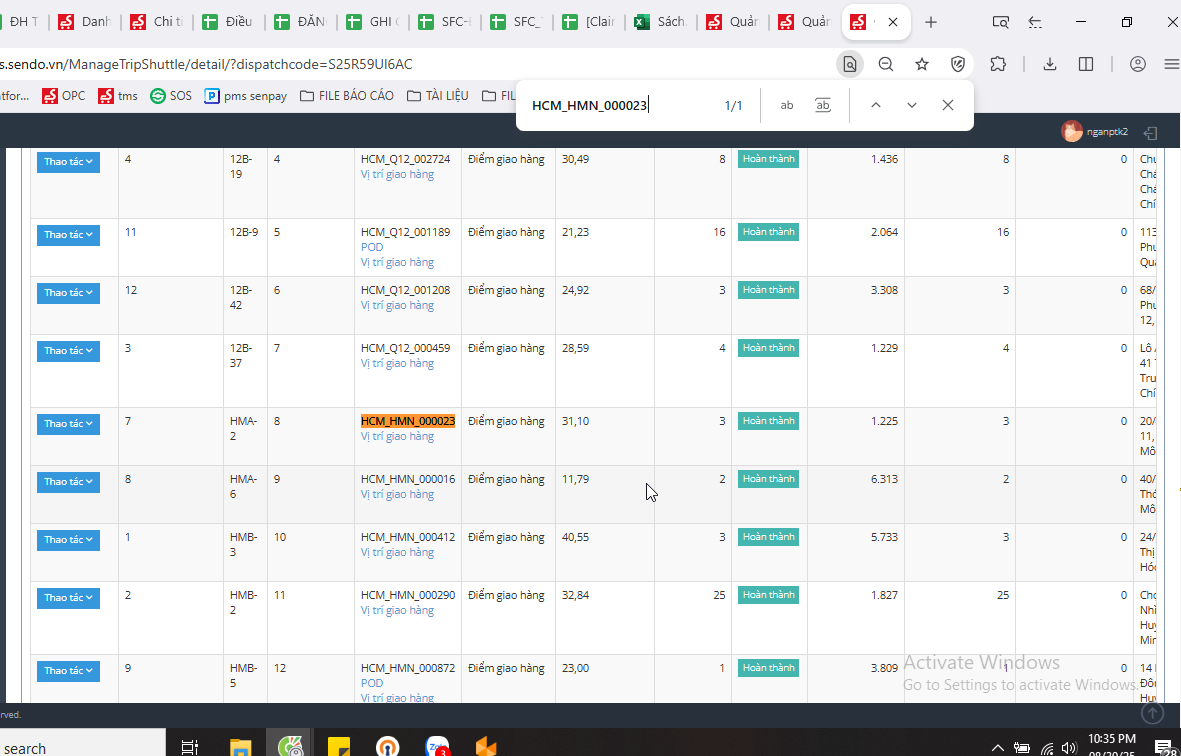Image resolution: width=1181 pixels, height=756 pixels.
Task: Open the extensions puzzle icon
Action: point(998,64)
